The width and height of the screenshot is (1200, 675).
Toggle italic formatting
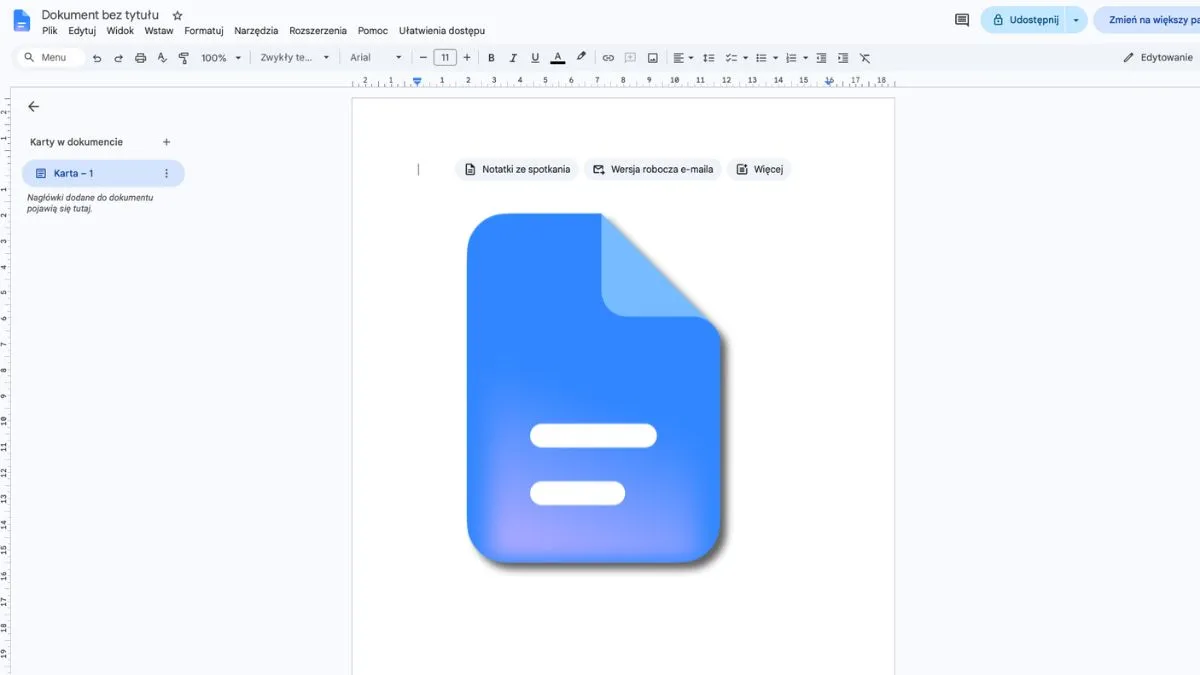(513, 58)
